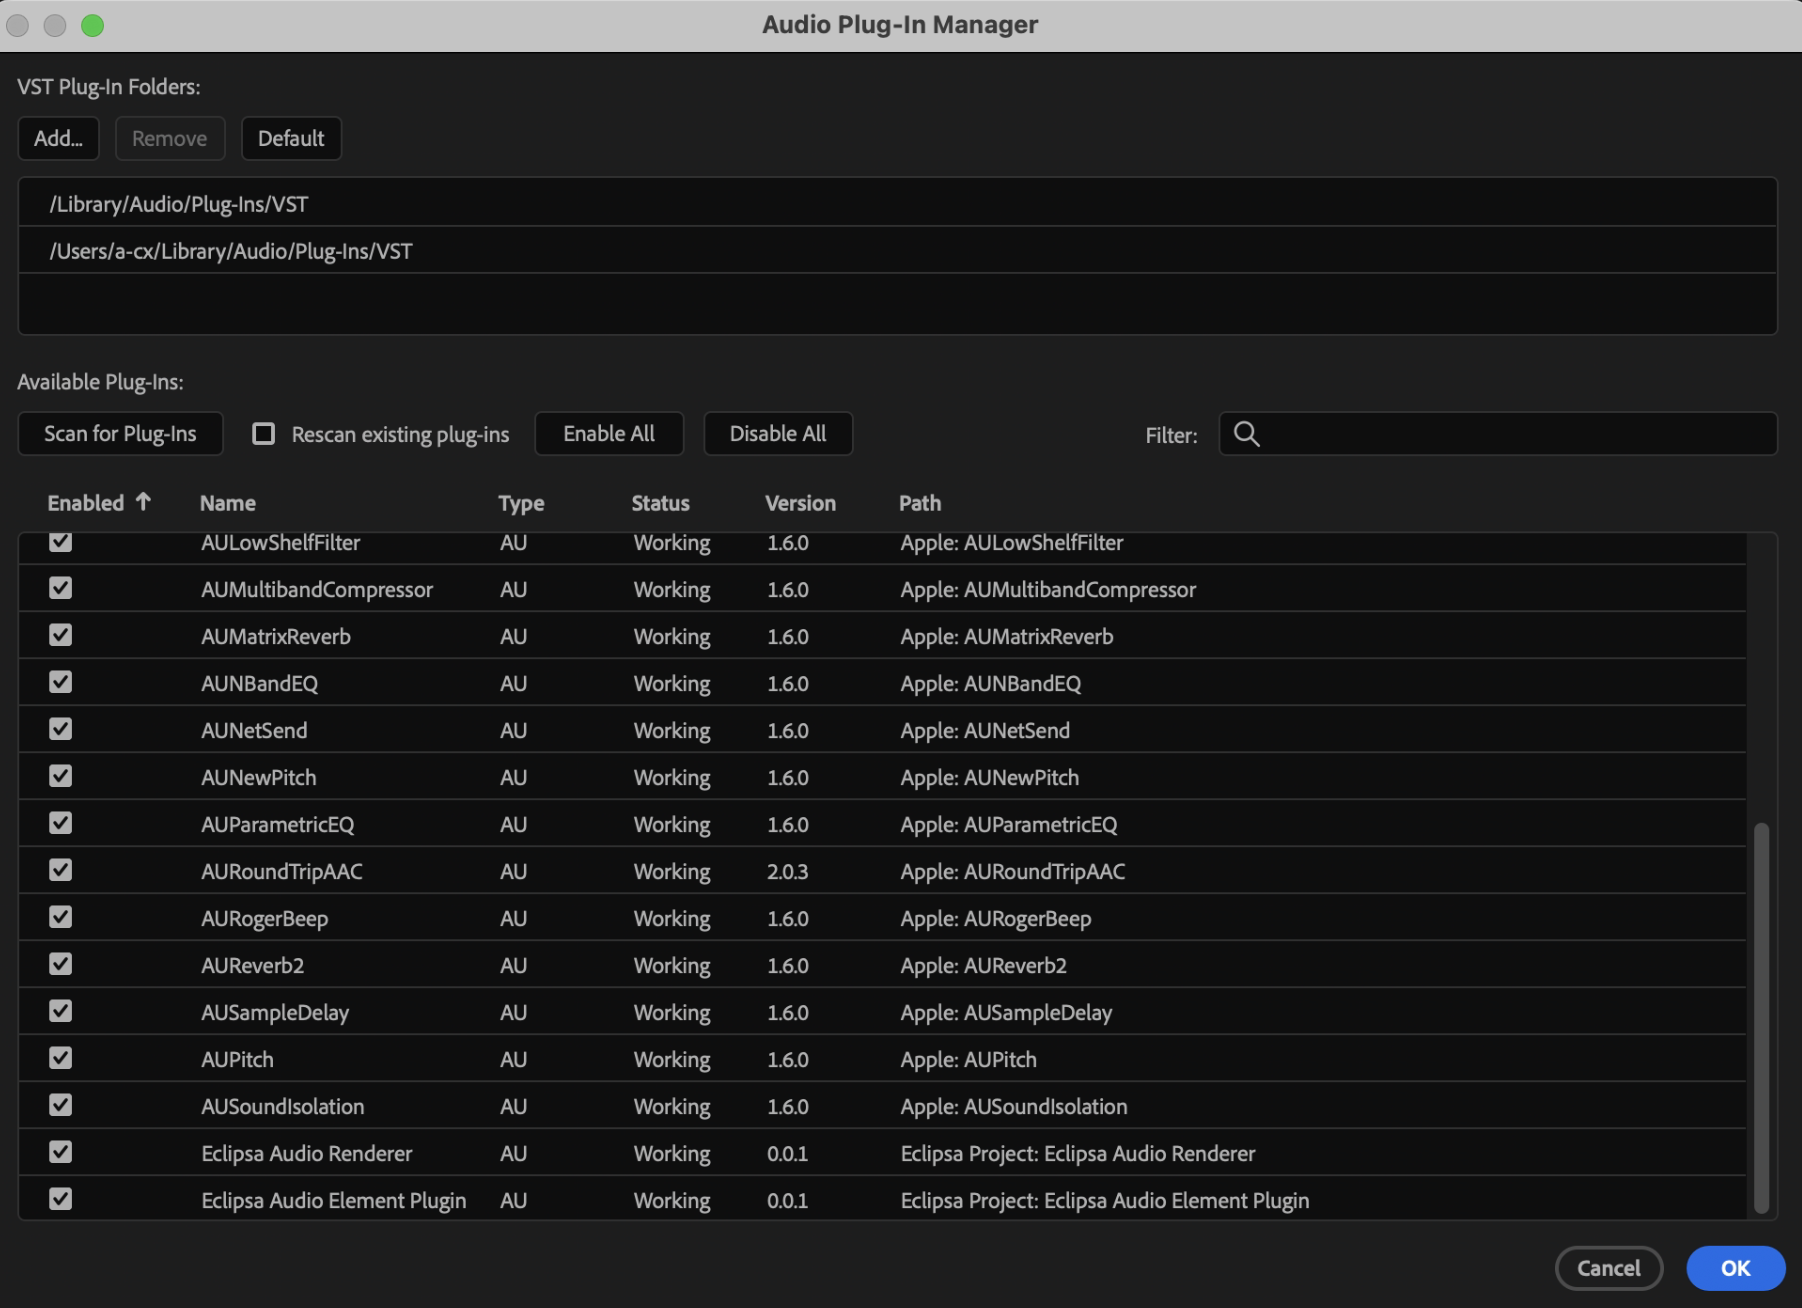Image resolution: width=1802 pixels, height=1308 pixels.
Task: Click the Disable All button
Action: coord(778,434)
